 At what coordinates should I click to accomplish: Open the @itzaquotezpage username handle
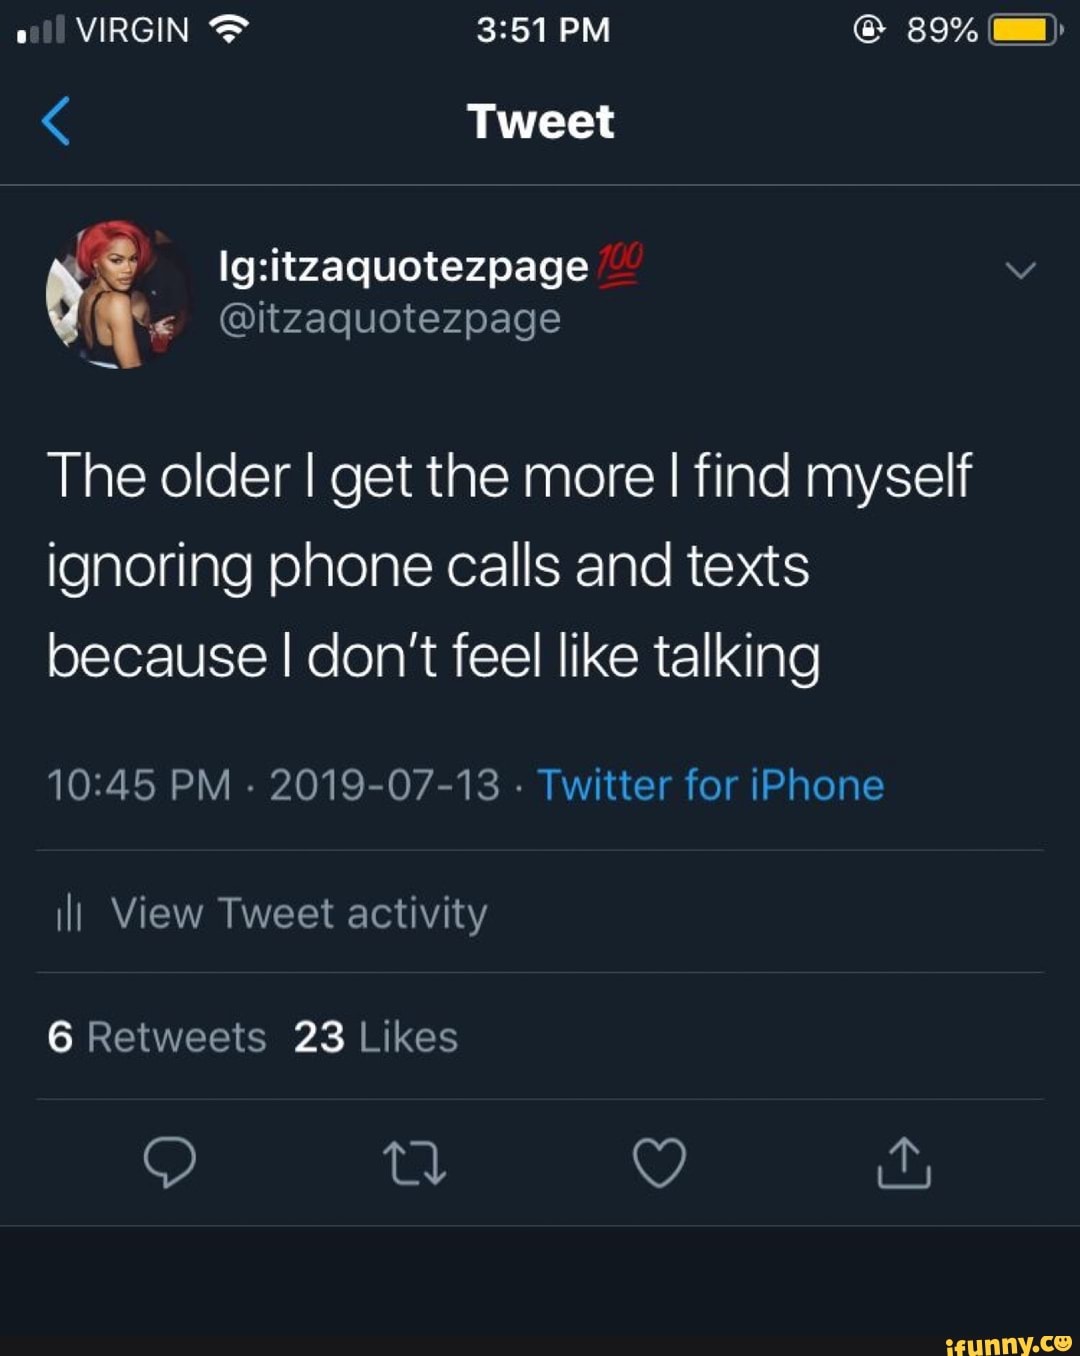(388, 321)
